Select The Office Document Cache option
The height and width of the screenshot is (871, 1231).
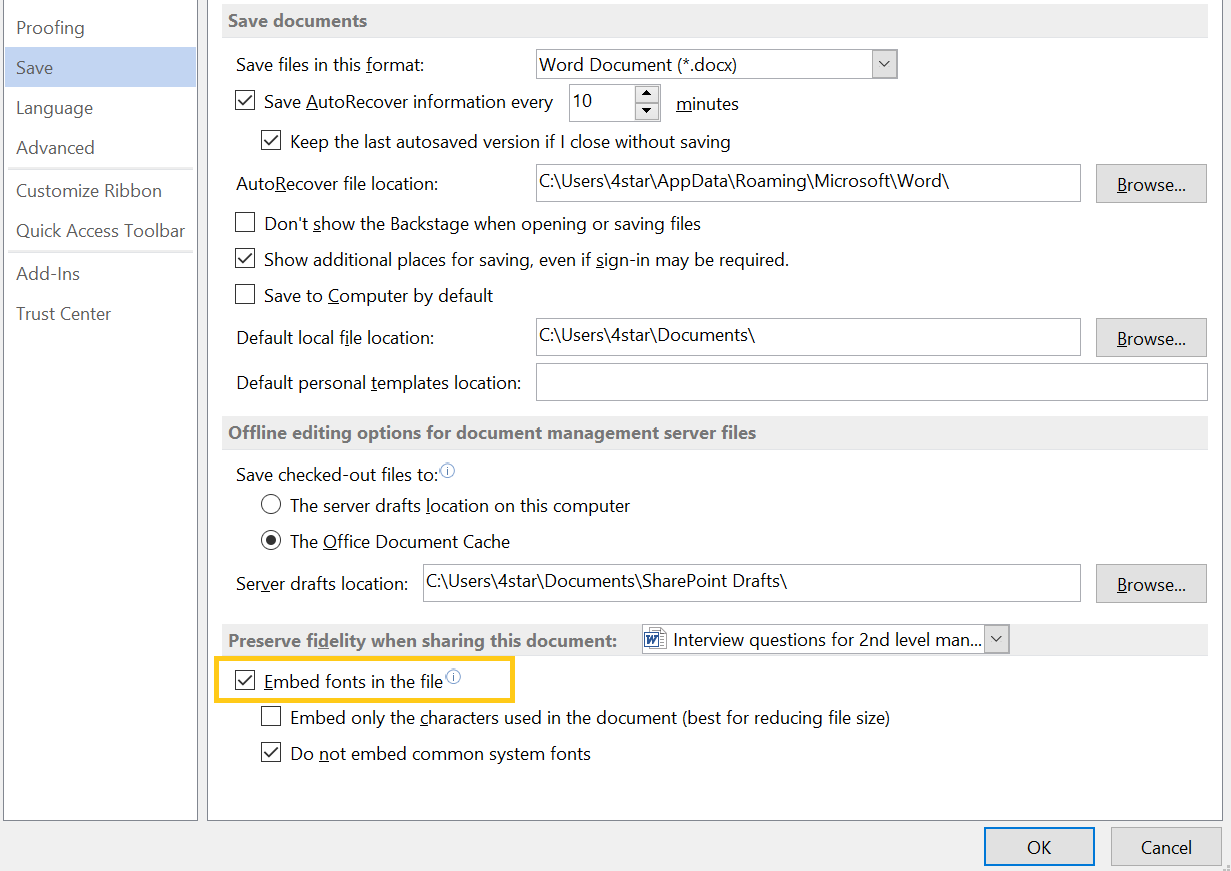(271, 541)
